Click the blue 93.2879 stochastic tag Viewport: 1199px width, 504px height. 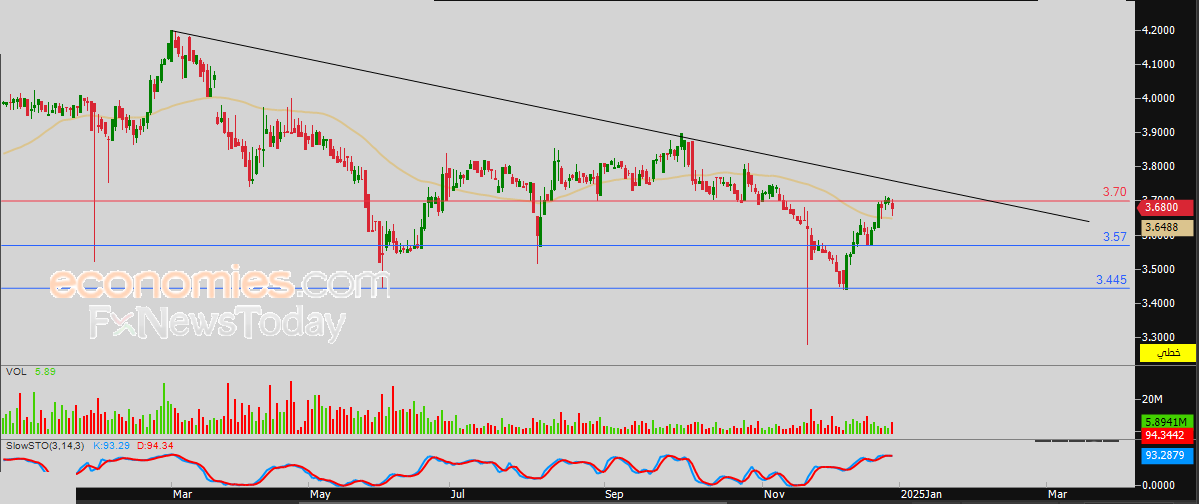(x=1167, y=456)
